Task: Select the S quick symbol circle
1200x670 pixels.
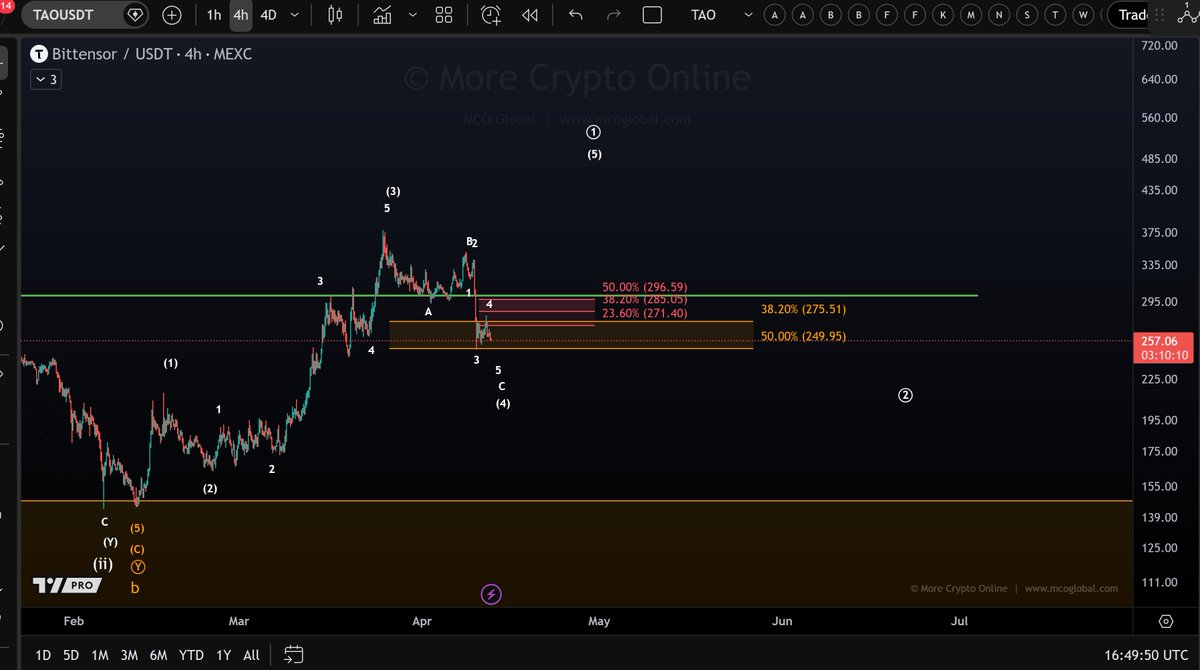Action: click(1026, 15)
